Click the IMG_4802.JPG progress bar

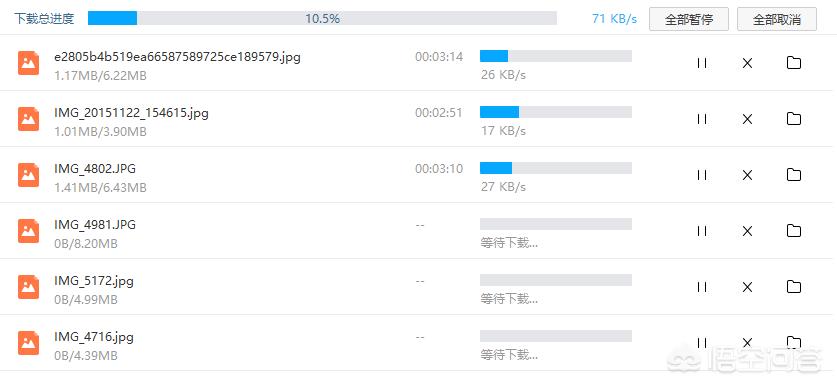[x=556, y=168]
